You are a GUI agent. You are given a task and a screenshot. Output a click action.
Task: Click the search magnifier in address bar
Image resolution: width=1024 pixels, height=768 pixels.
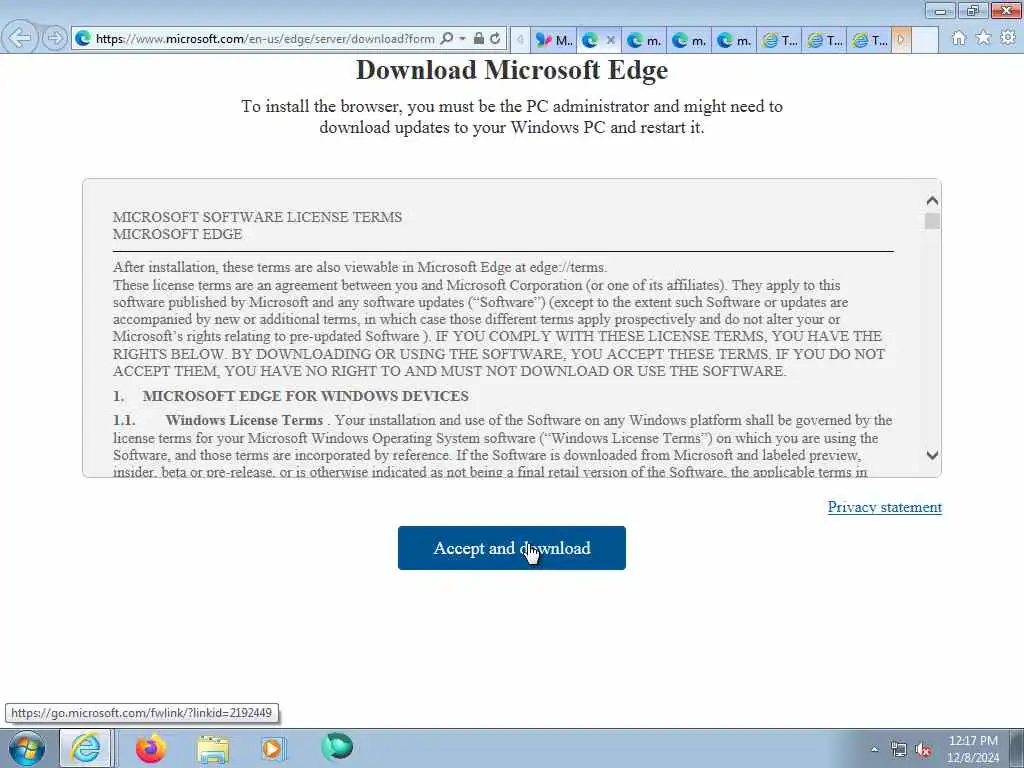point(447,39)
